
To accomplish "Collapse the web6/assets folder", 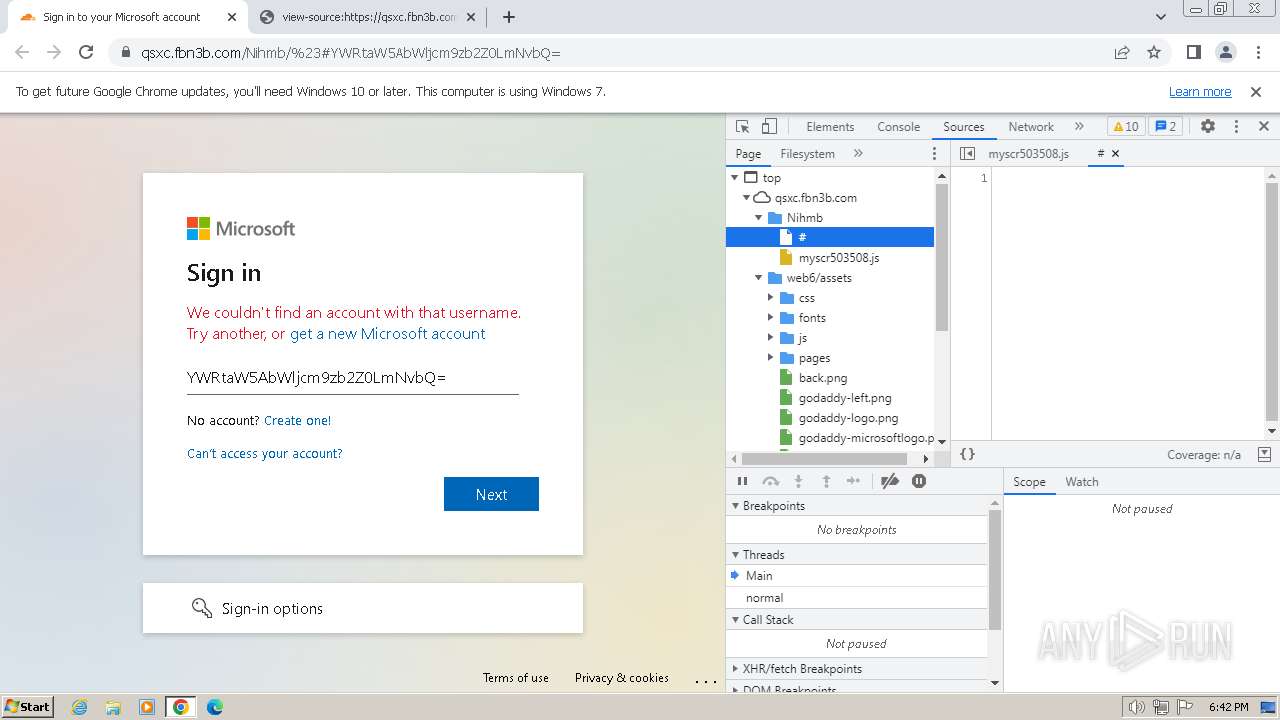I will coord(759,278).
